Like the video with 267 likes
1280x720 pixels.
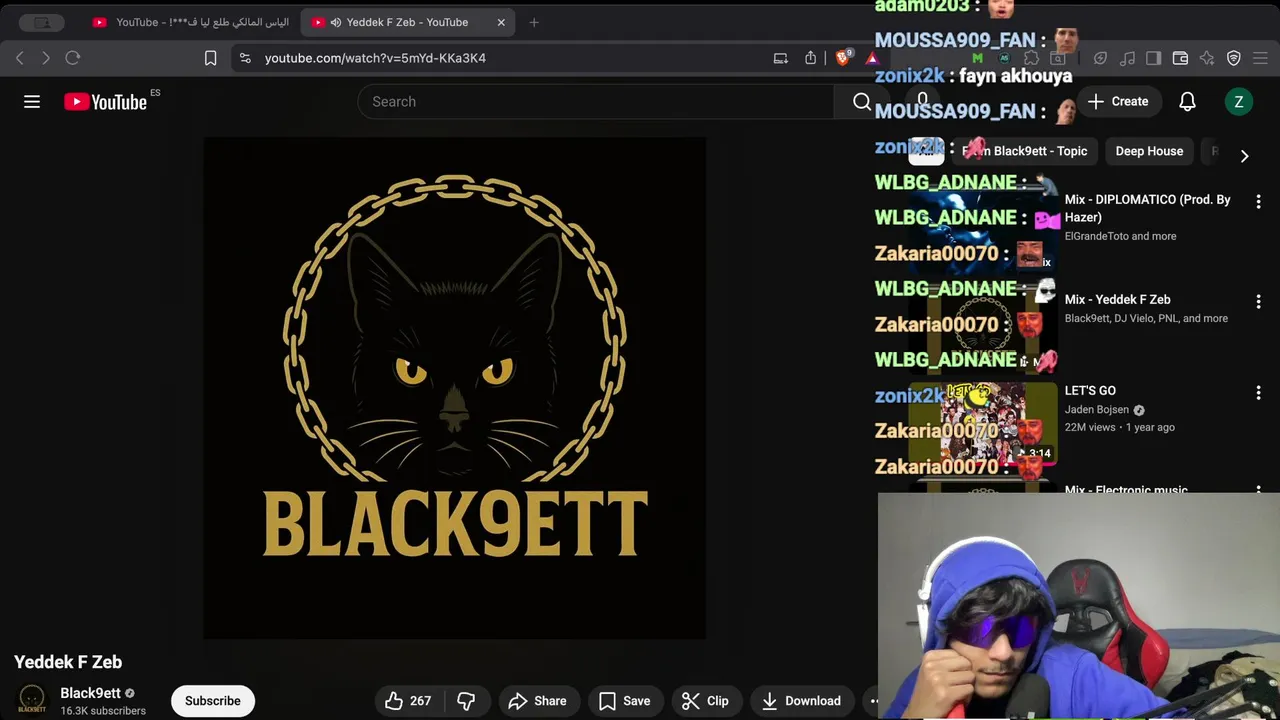(x=408, y=701)
